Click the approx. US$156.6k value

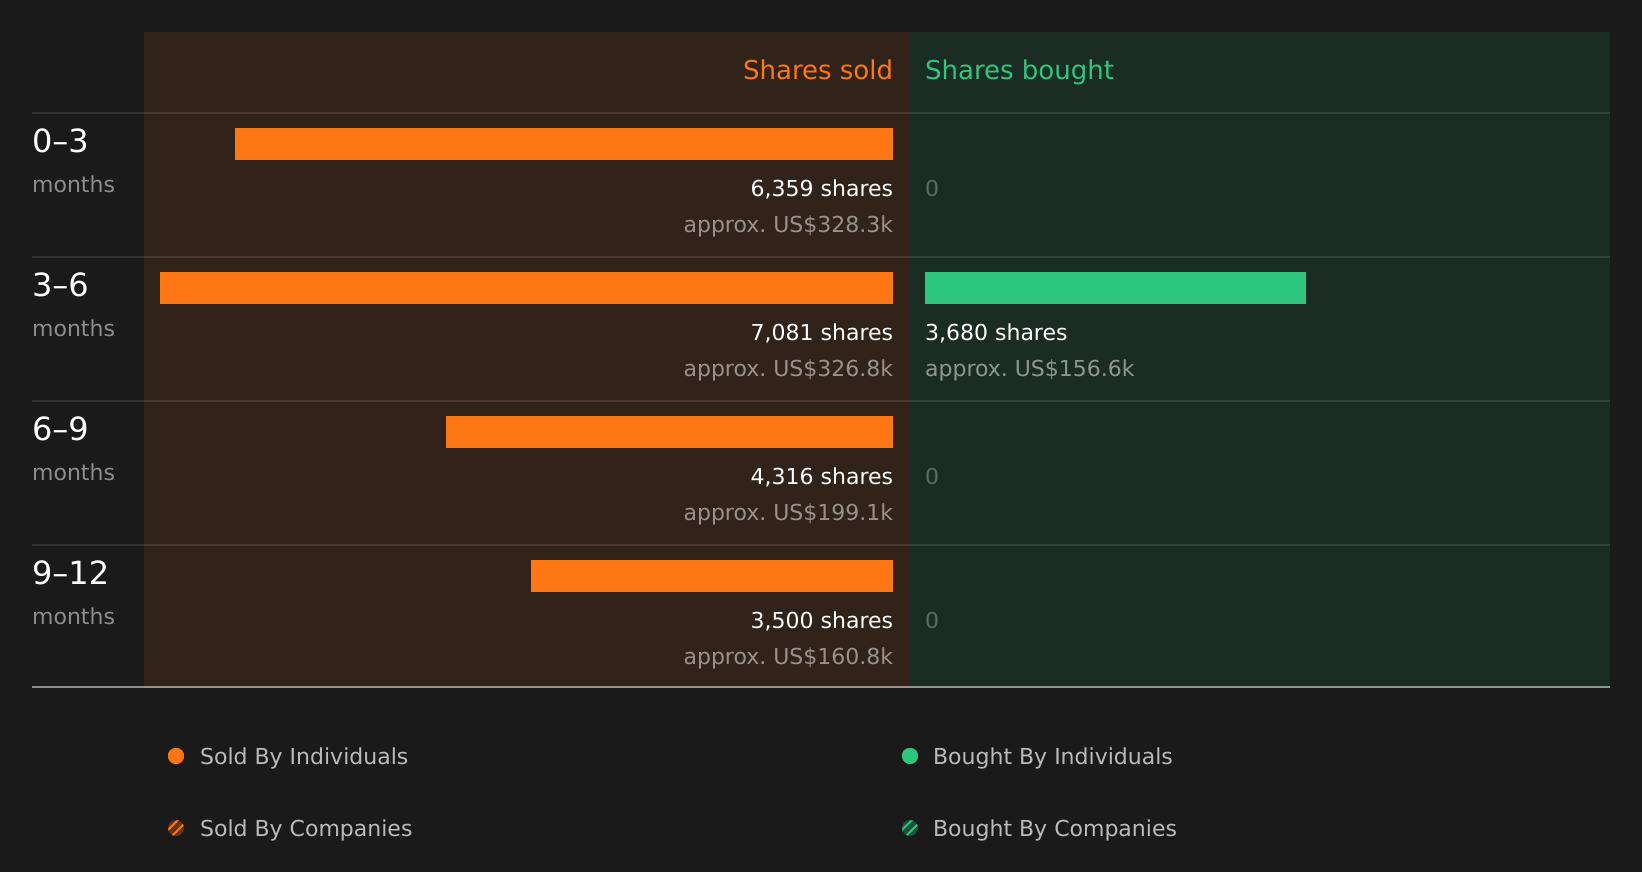coord(1029,369)
